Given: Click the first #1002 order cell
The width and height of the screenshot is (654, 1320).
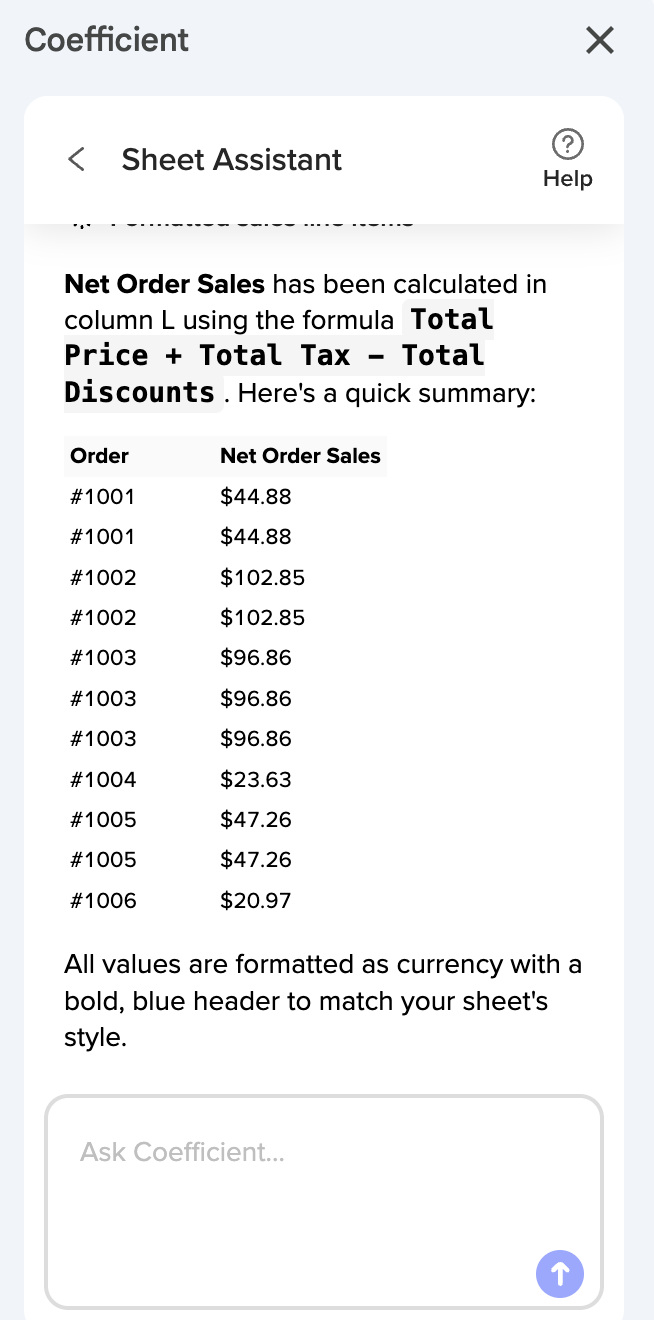Looking at the screenshot, I should click(x=103, y=577).
